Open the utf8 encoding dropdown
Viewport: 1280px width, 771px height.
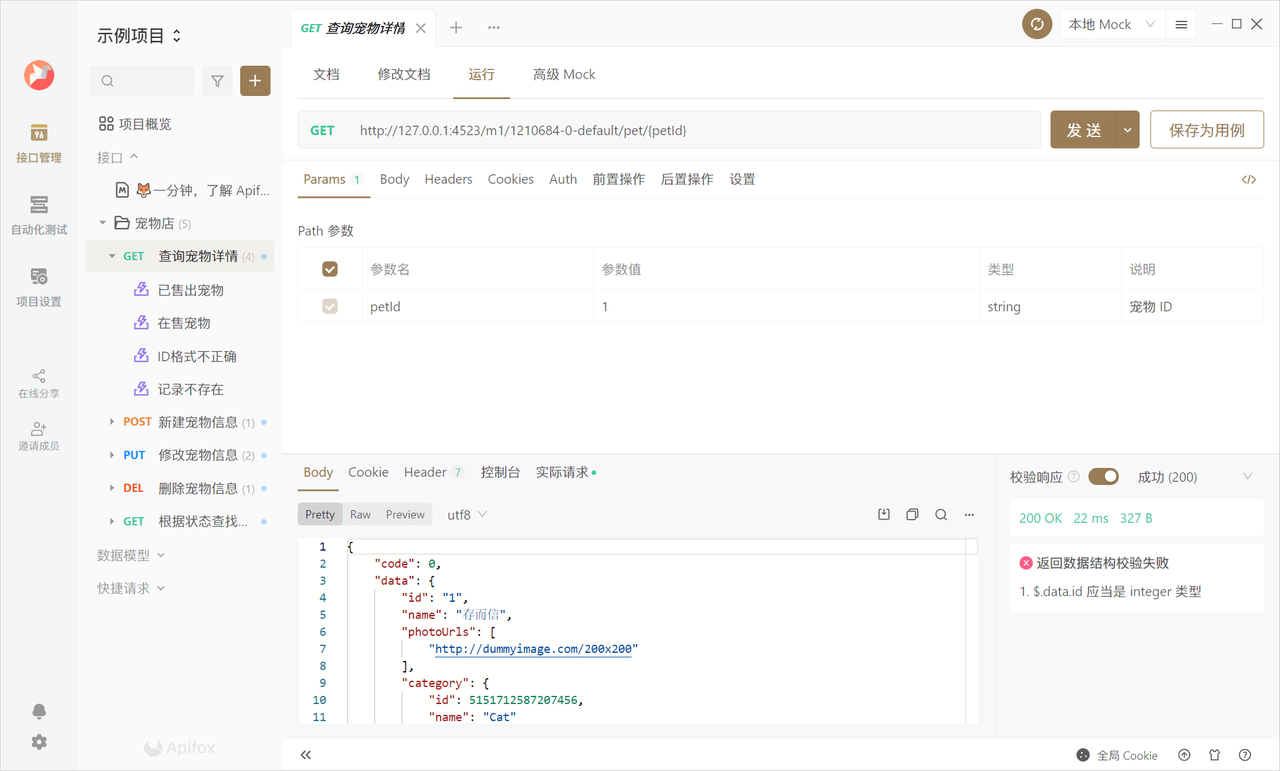point(466,514)
